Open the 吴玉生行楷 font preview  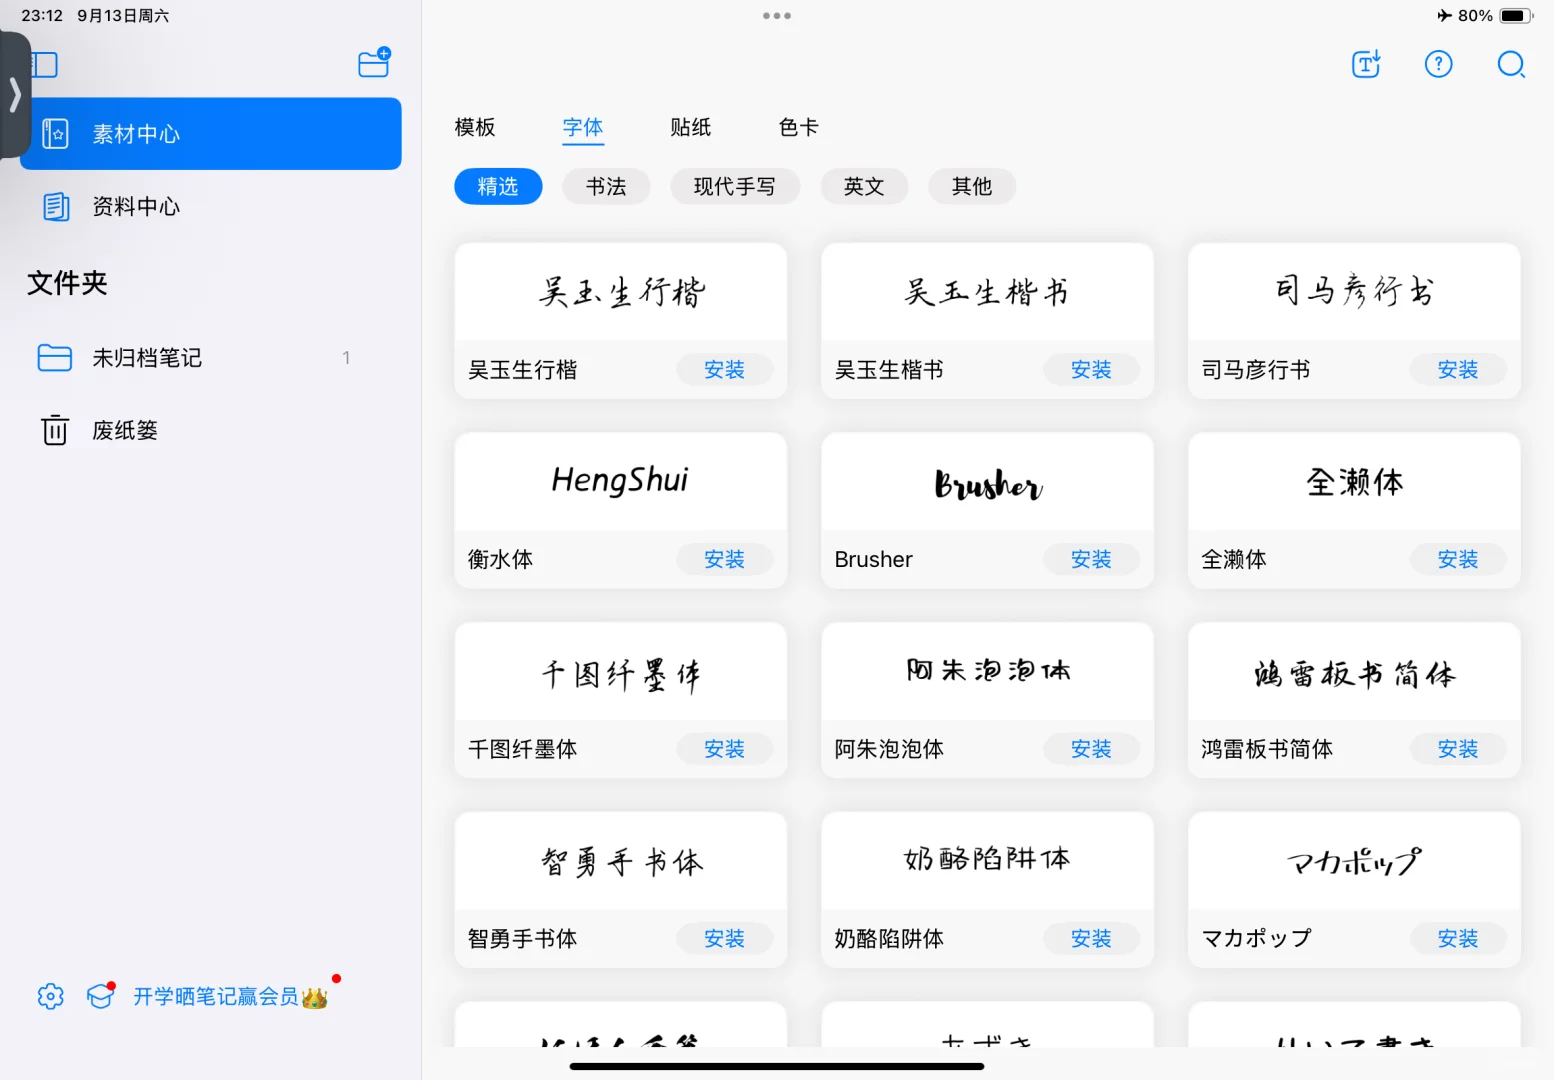click(621, 292)
